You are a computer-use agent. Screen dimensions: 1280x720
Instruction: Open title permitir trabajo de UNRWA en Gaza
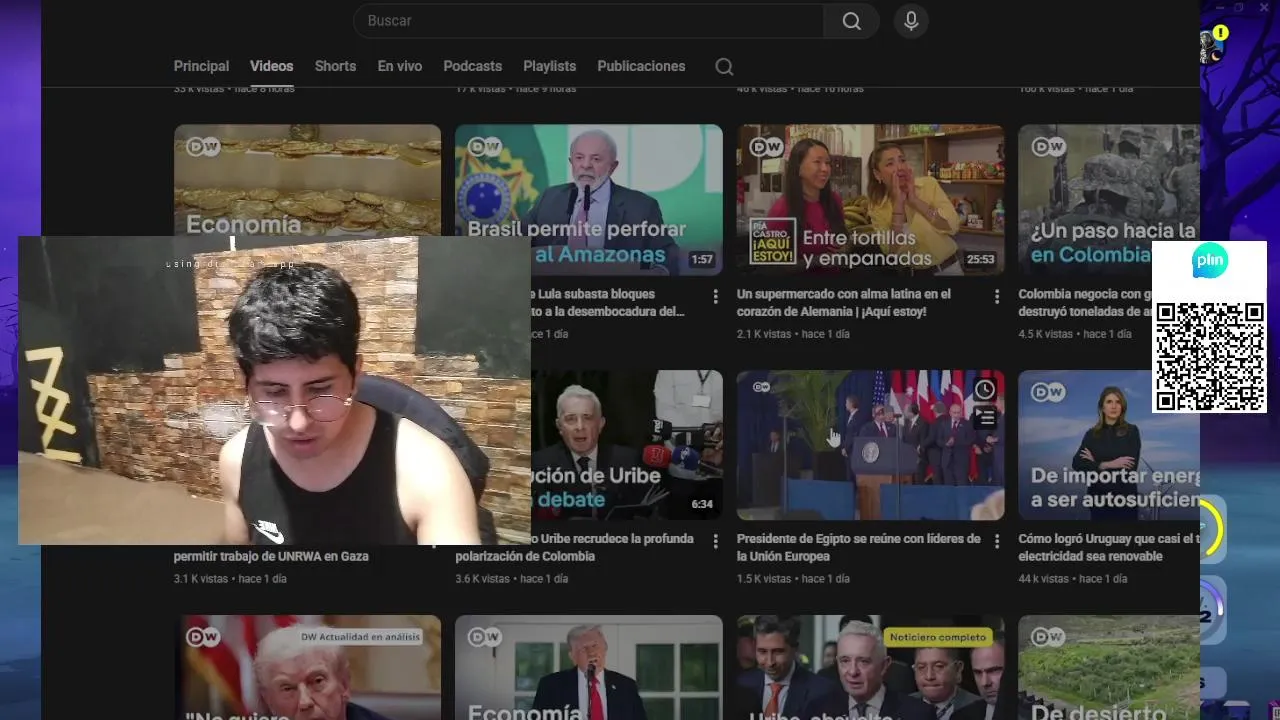[x=271, y=556]
